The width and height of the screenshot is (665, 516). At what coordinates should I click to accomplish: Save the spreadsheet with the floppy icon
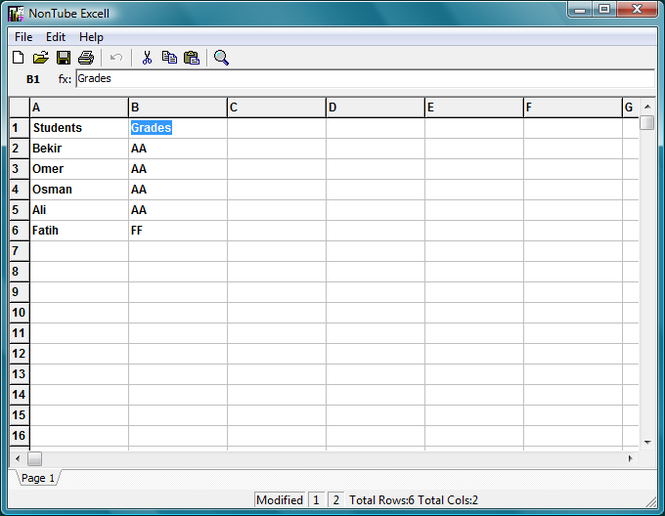pyautogui.click(x=64, y=58)
